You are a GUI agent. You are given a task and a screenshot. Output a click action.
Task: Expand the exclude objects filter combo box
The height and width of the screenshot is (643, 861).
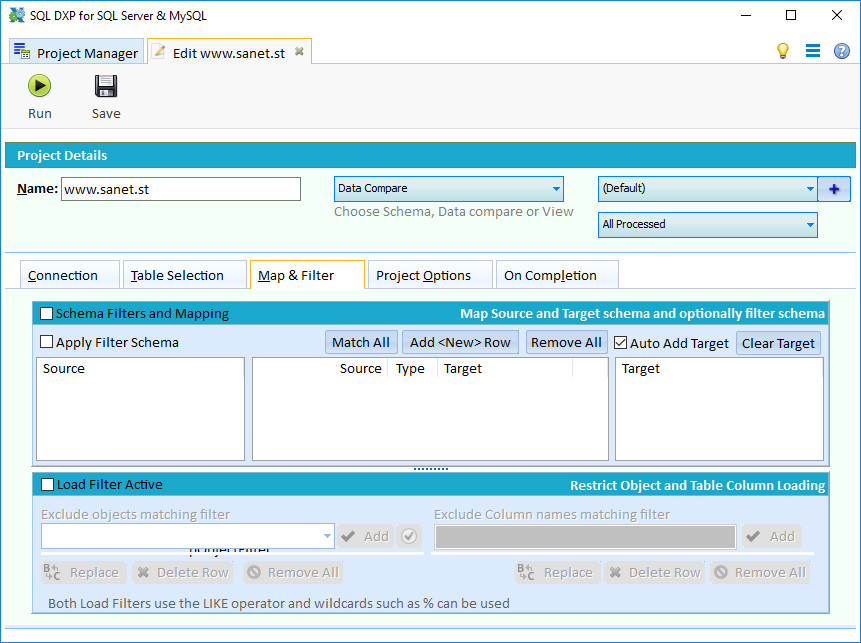(x=327, y=536)
